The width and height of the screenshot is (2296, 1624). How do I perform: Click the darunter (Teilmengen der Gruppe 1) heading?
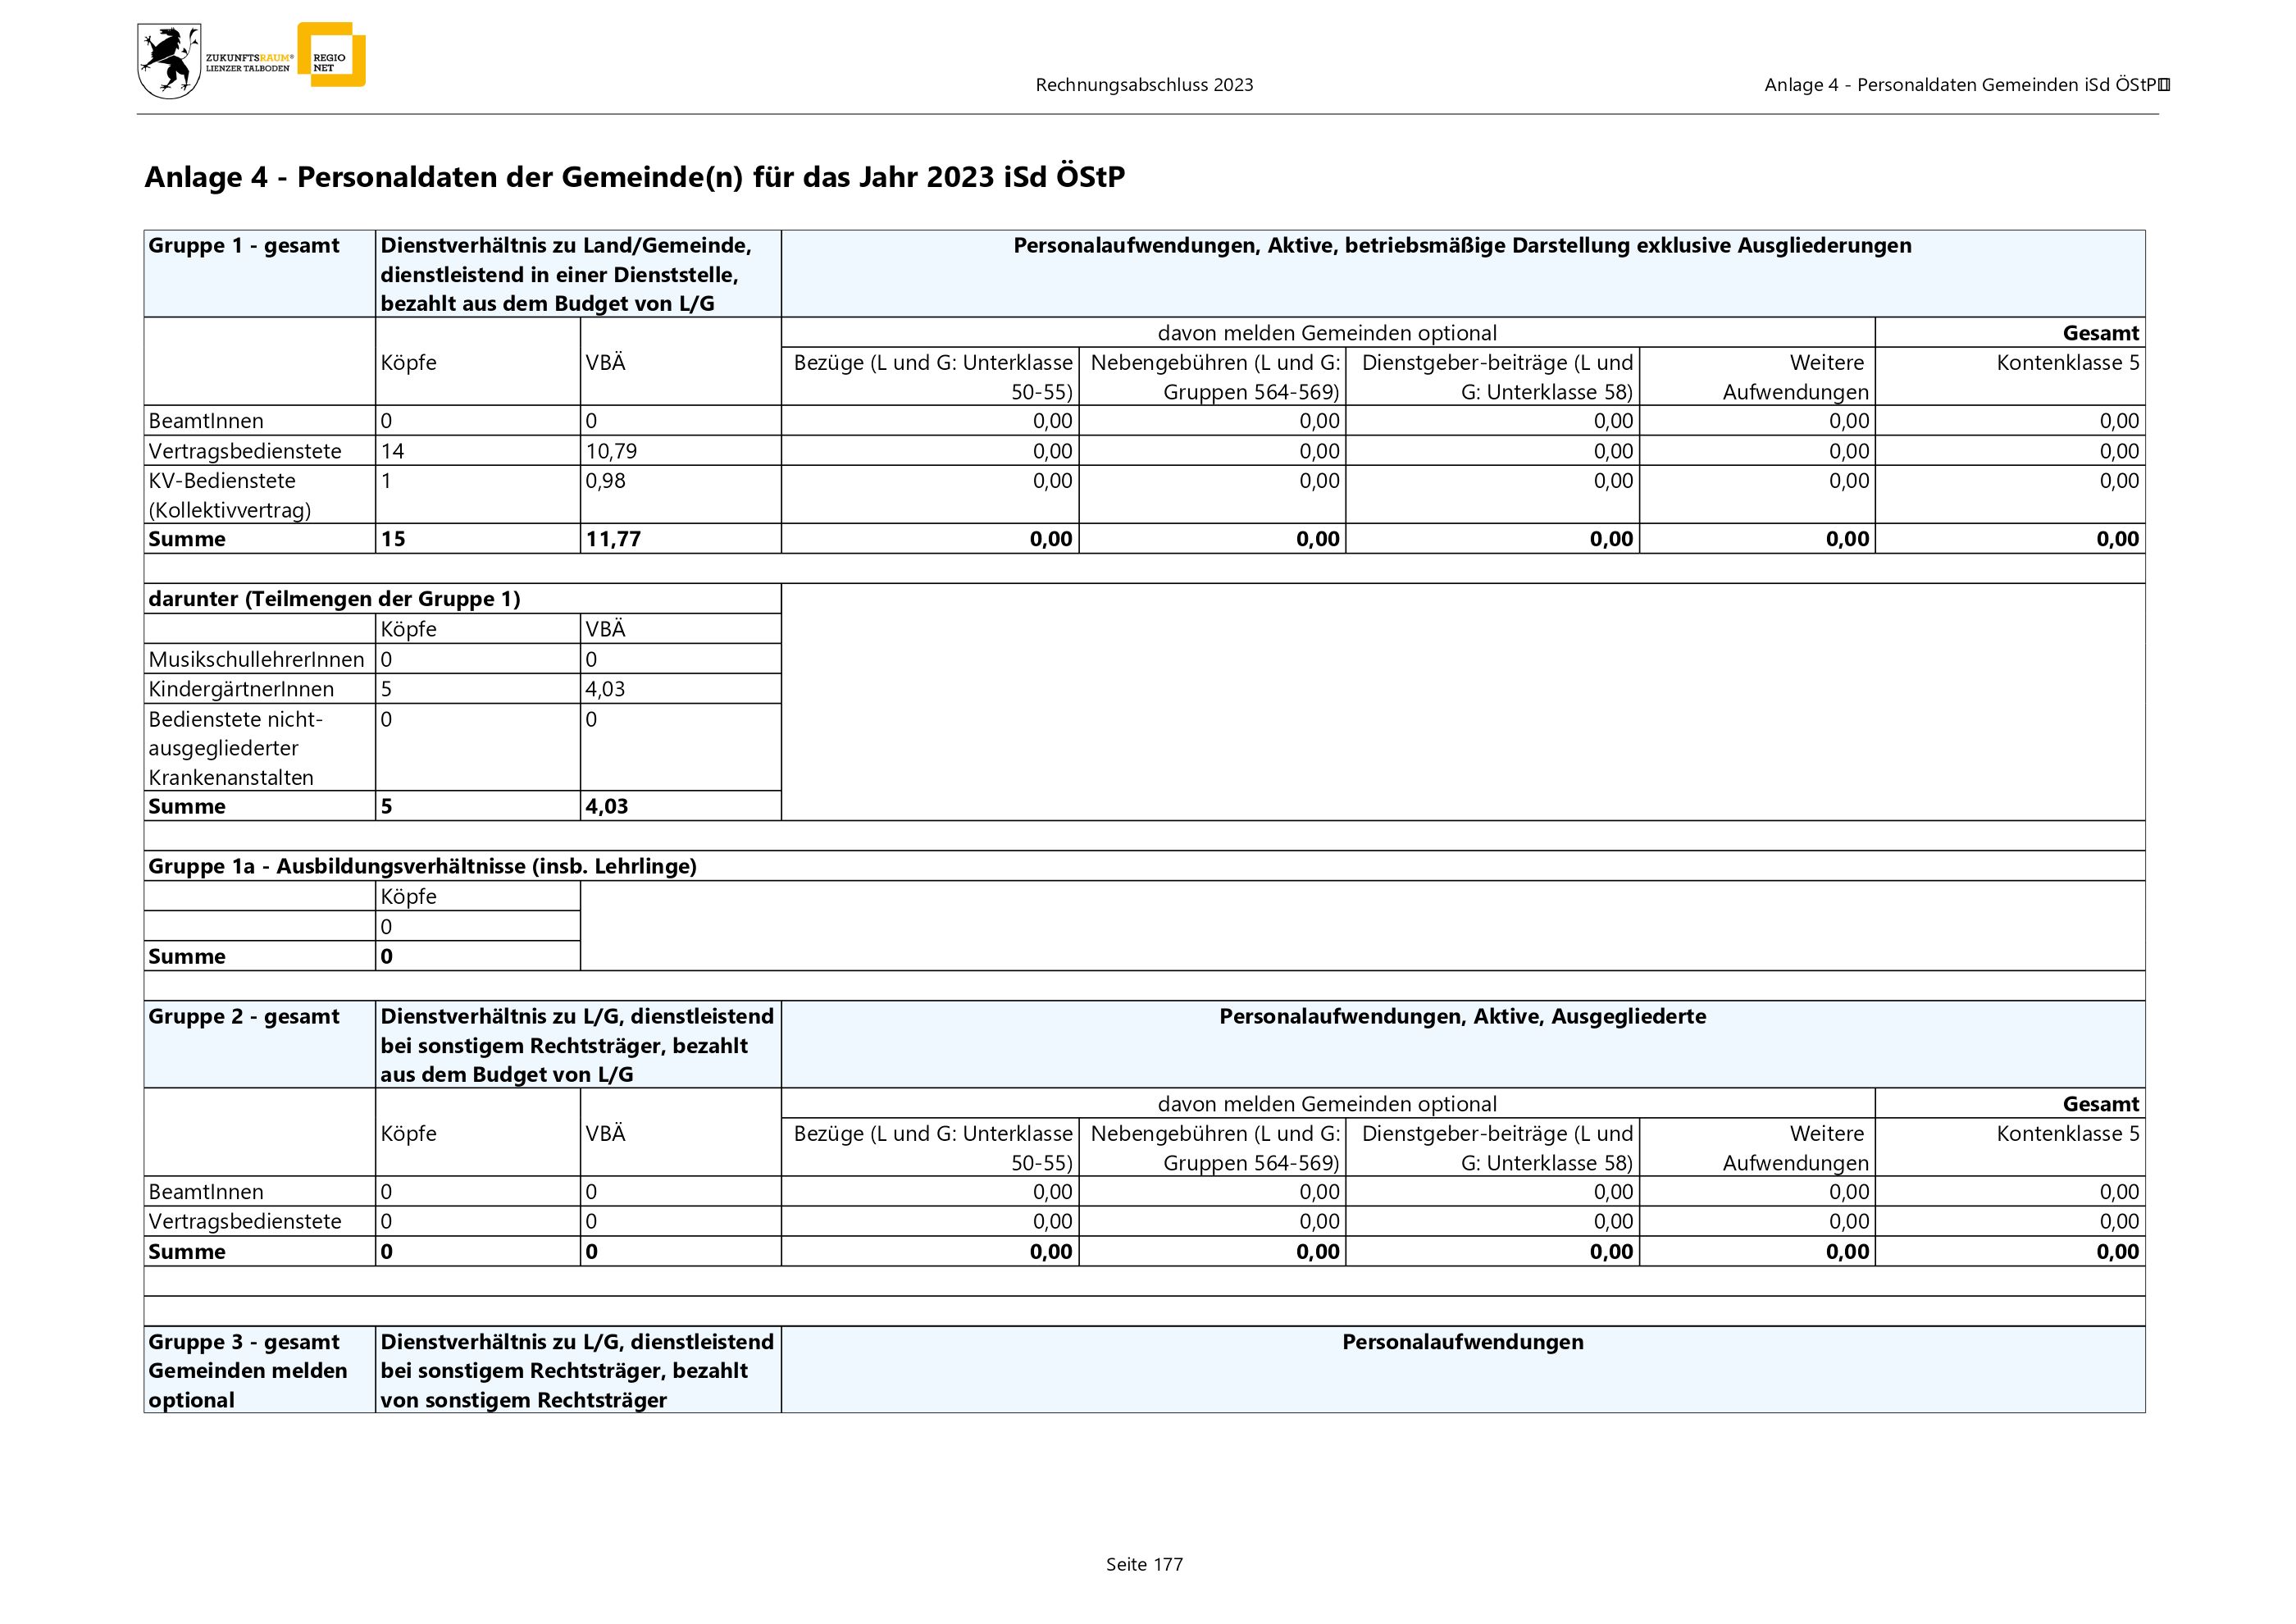pyautogui.click(x=334, y=599)
